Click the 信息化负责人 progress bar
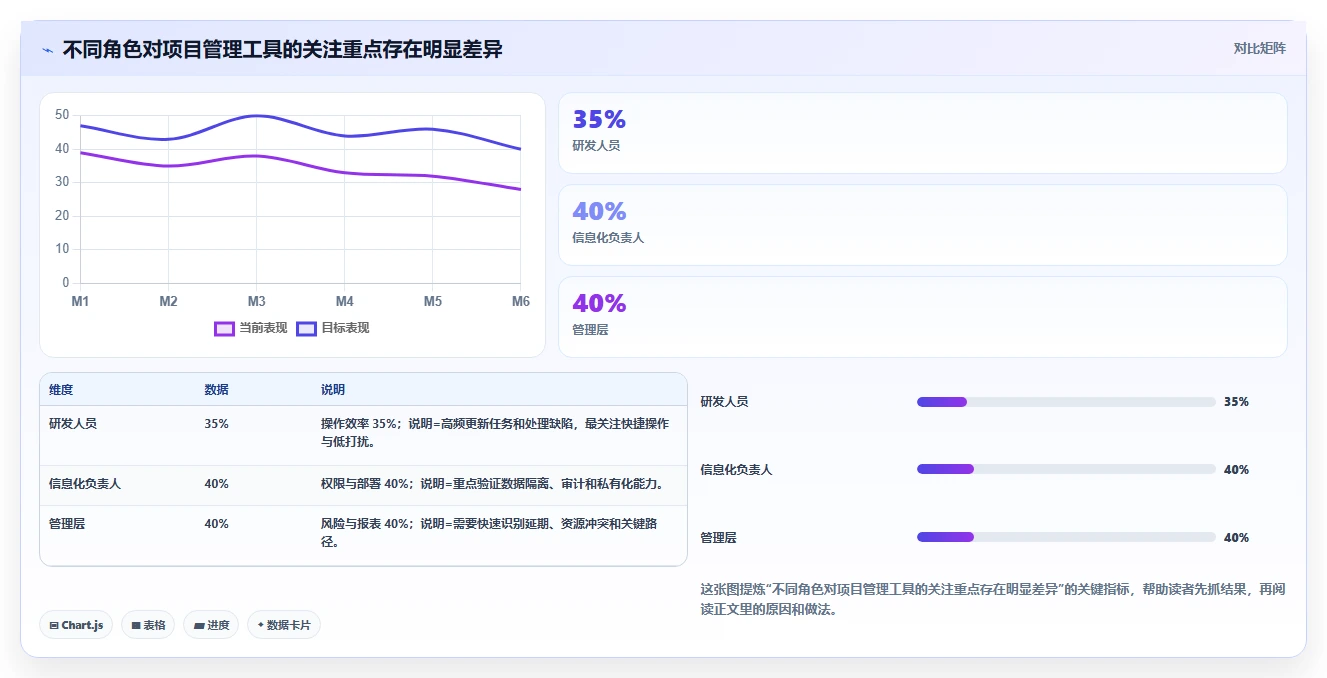Viewport: 1327px width, 678px height. point(1066,469)
